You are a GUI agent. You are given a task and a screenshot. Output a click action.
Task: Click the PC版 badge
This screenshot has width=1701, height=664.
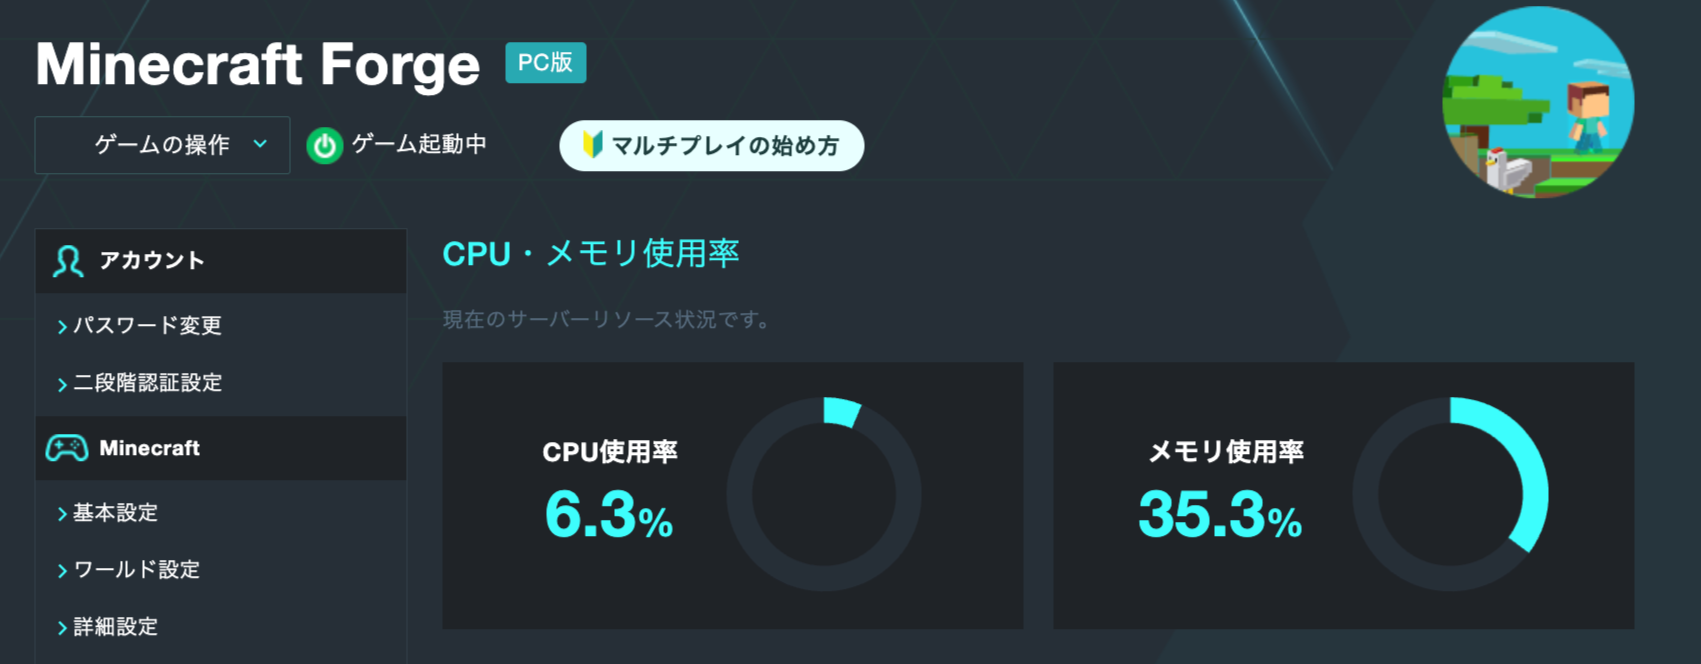pos(545,62)
